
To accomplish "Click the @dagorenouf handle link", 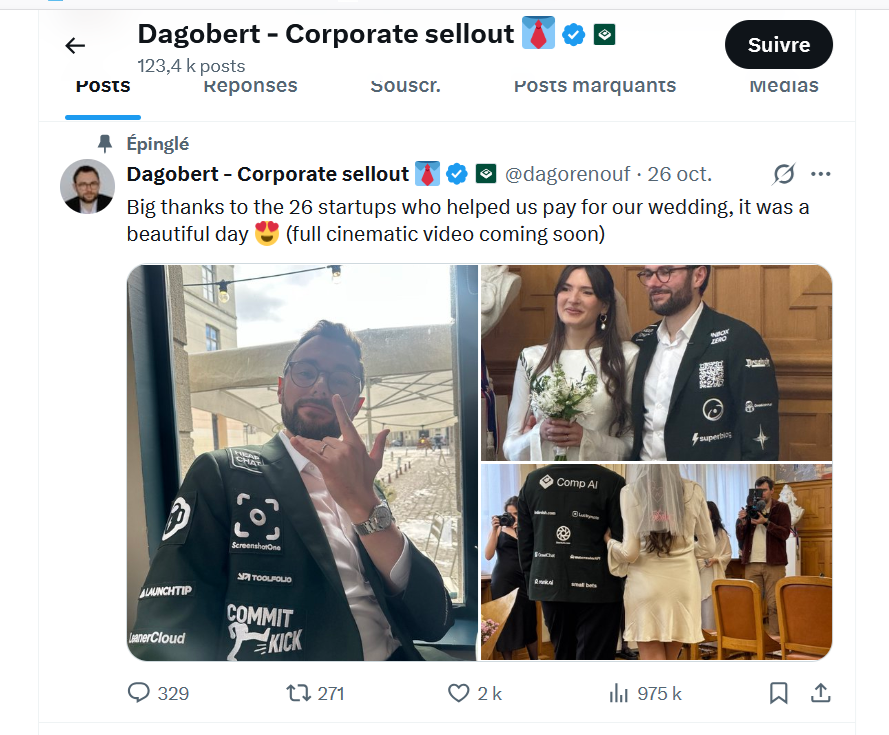I will [567, 175].
